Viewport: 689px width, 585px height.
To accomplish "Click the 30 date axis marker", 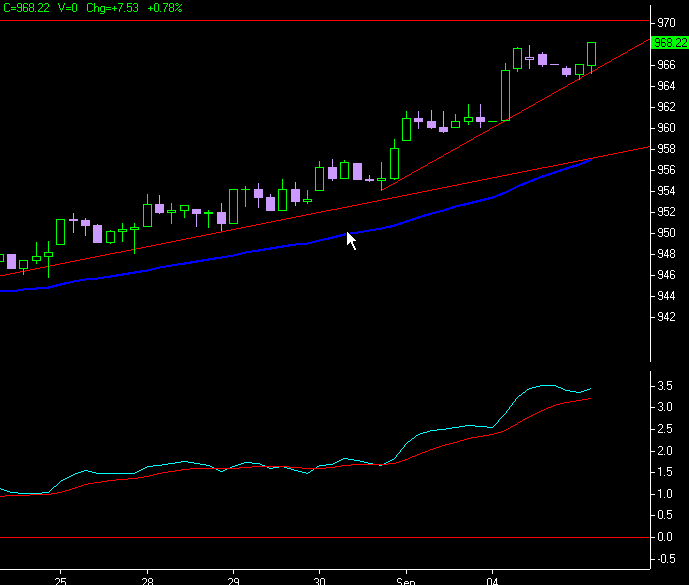I will coord(319,581).
